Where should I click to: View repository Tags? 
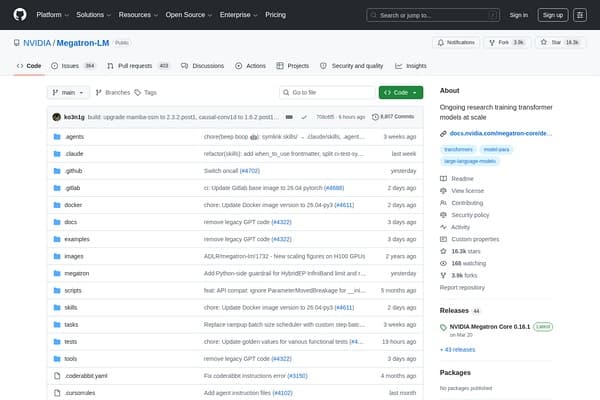[146, 93]
